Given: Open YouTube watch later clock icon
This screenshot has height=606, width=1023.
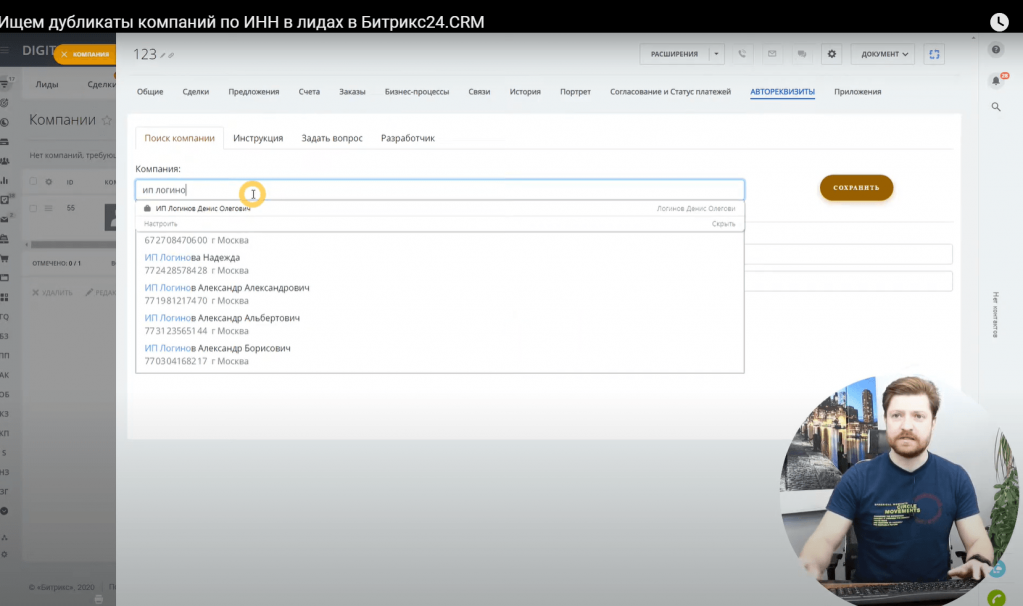Looking at the screenshot, I should coord(999,22).
